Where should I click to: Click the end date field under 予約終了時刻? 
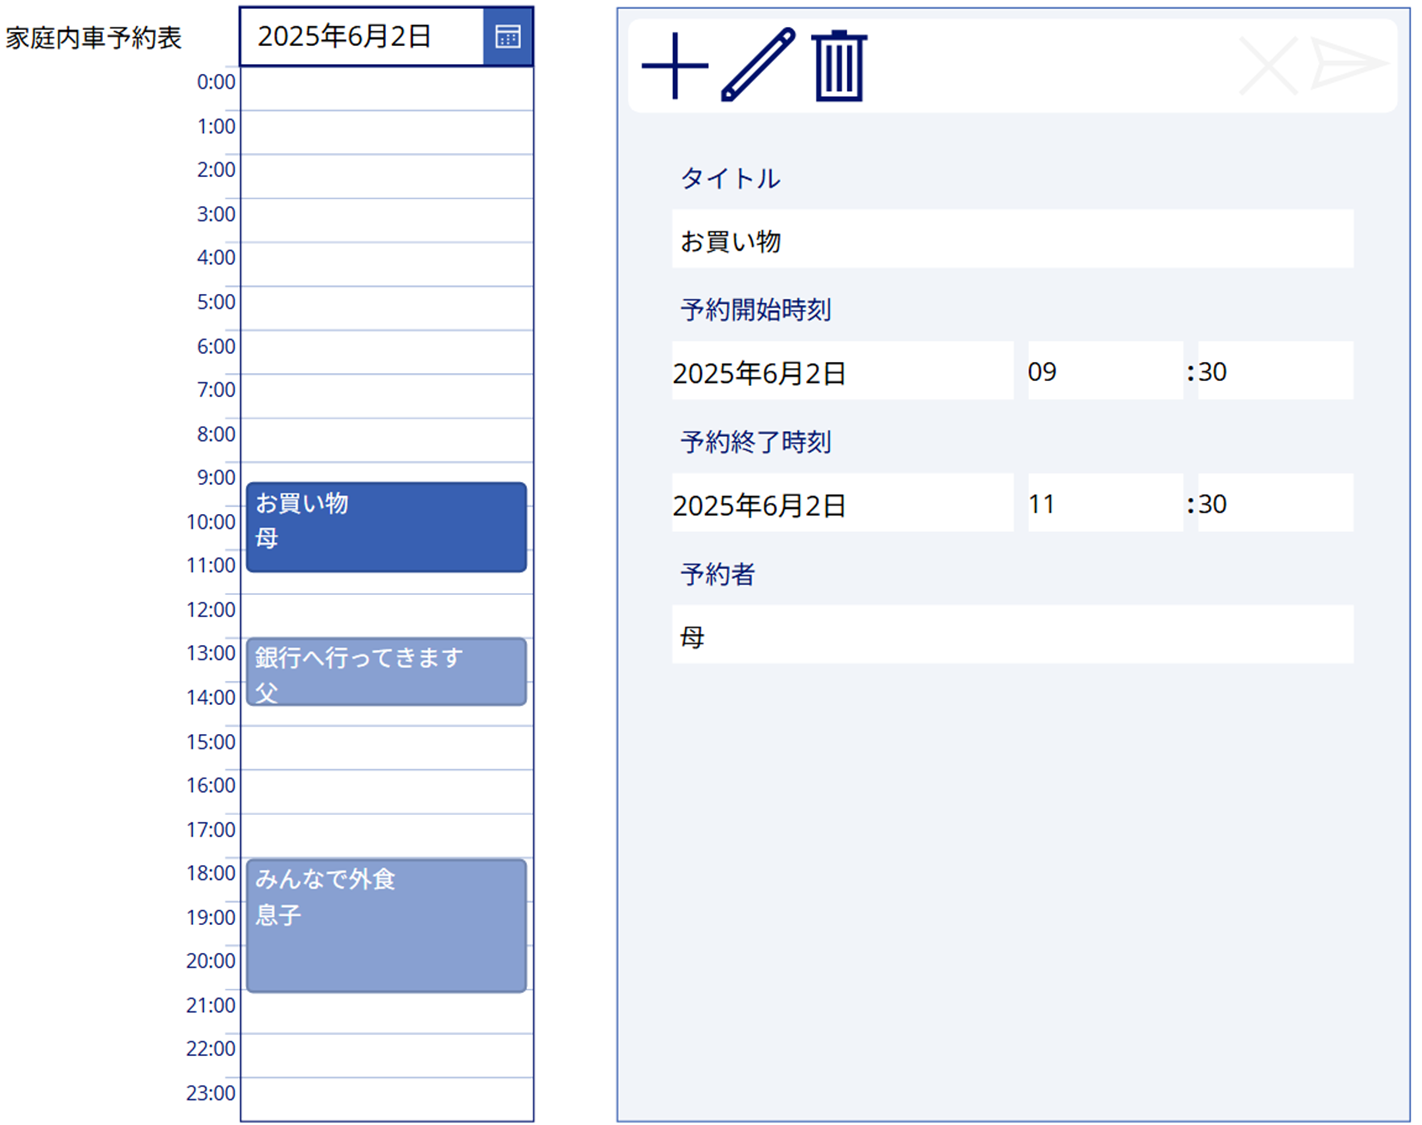click(x=842, y=503)
